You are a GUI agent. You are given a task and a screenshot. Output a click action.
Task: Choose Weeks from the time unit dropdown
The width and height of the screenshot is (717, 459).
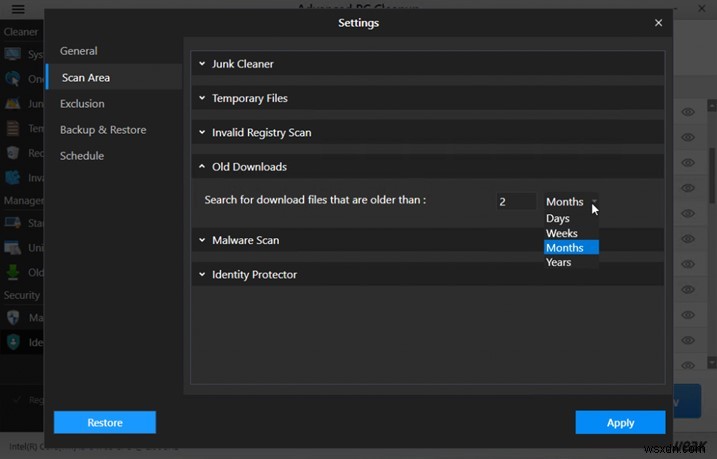point(562,233)
